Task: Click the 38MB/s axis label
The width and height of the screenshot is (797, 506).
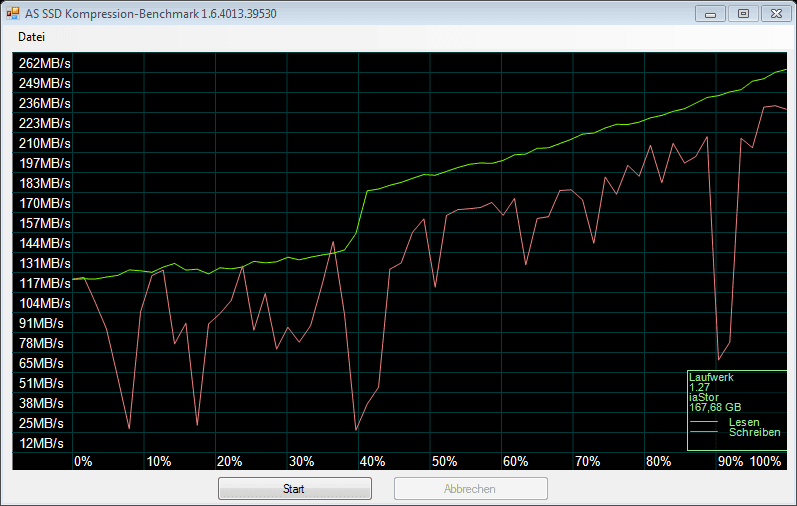Action: pos(41,403)
